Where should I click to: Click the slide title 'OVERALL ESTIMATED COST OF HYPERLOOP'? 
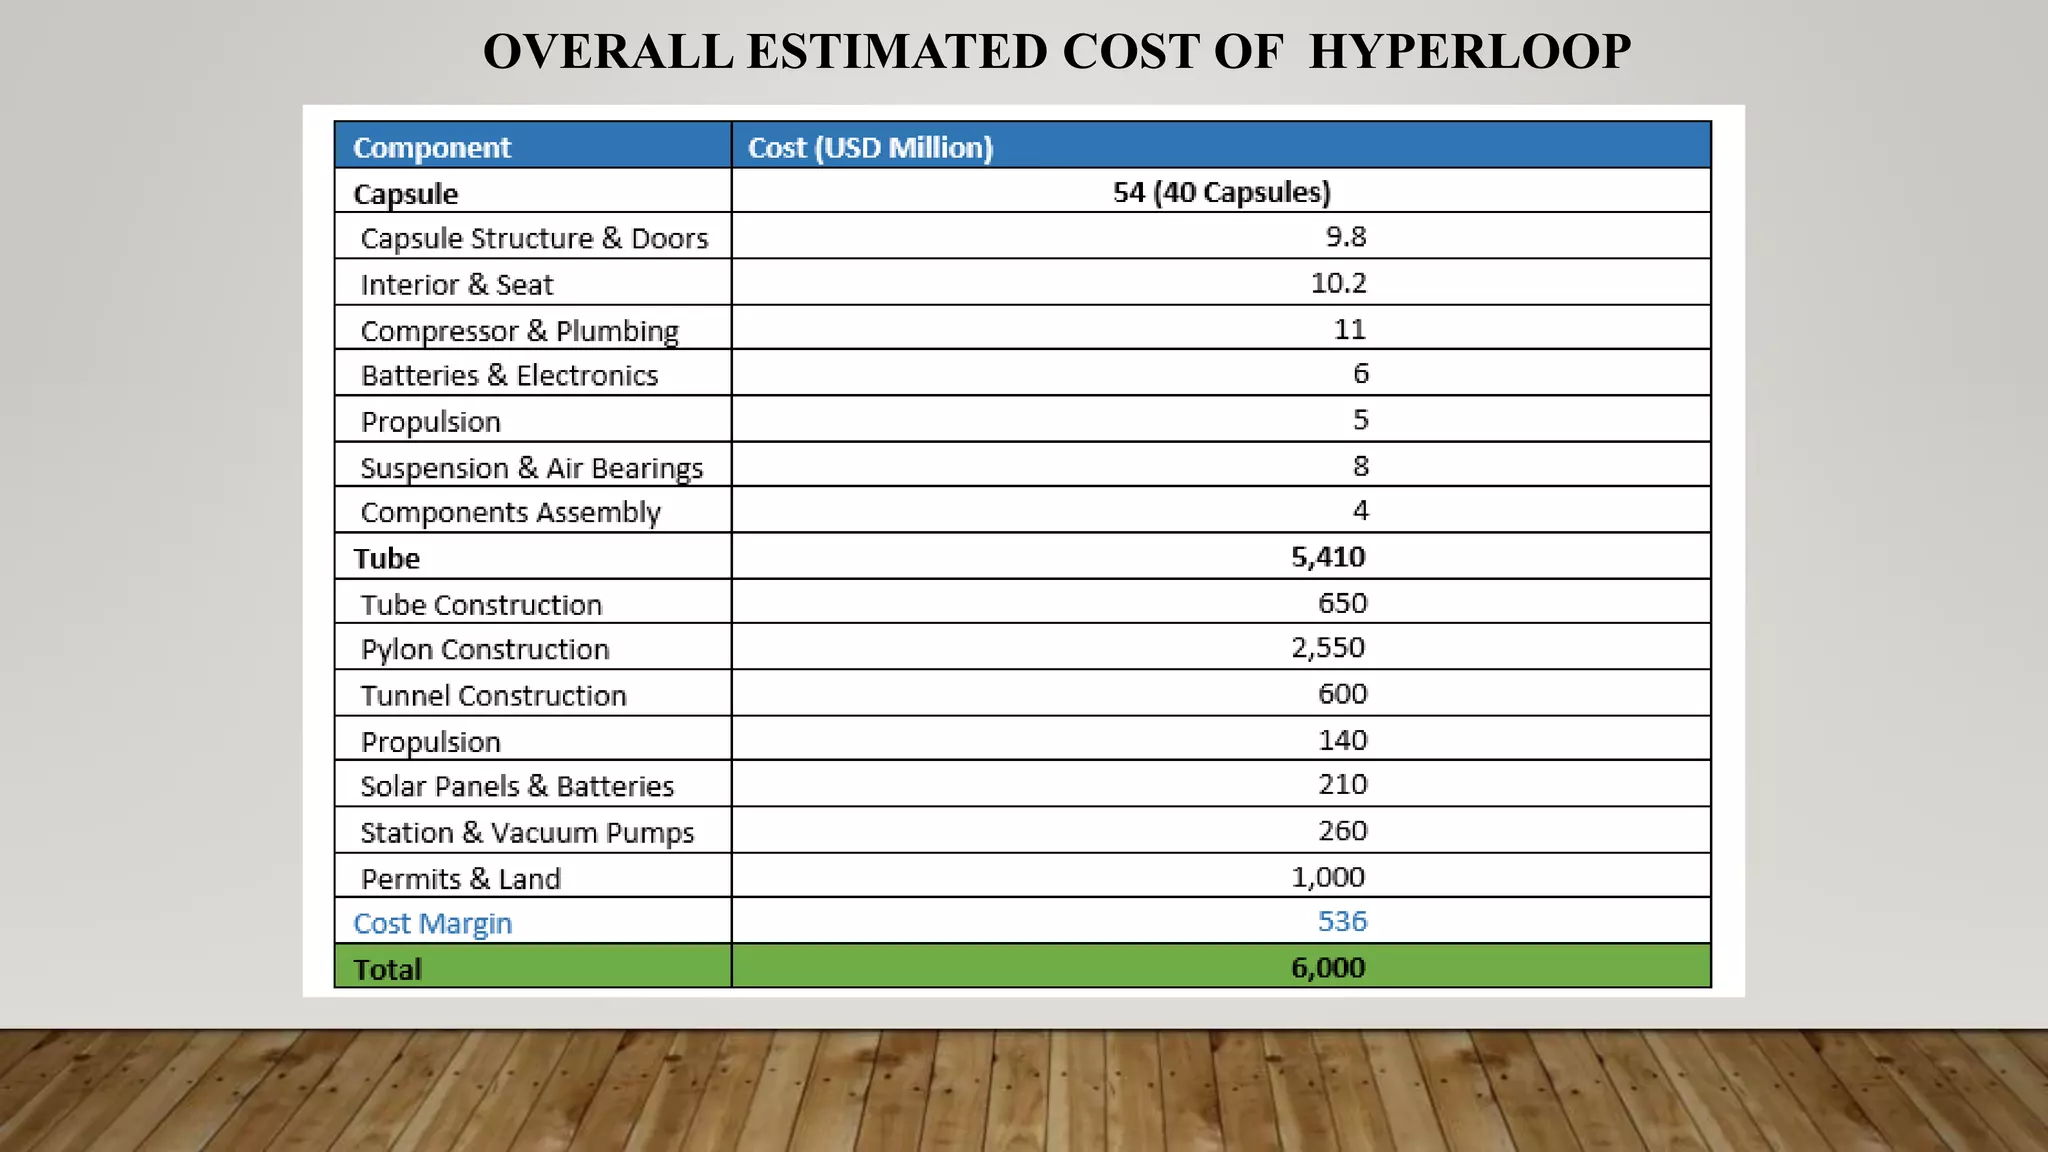[x=1056, y=51]
